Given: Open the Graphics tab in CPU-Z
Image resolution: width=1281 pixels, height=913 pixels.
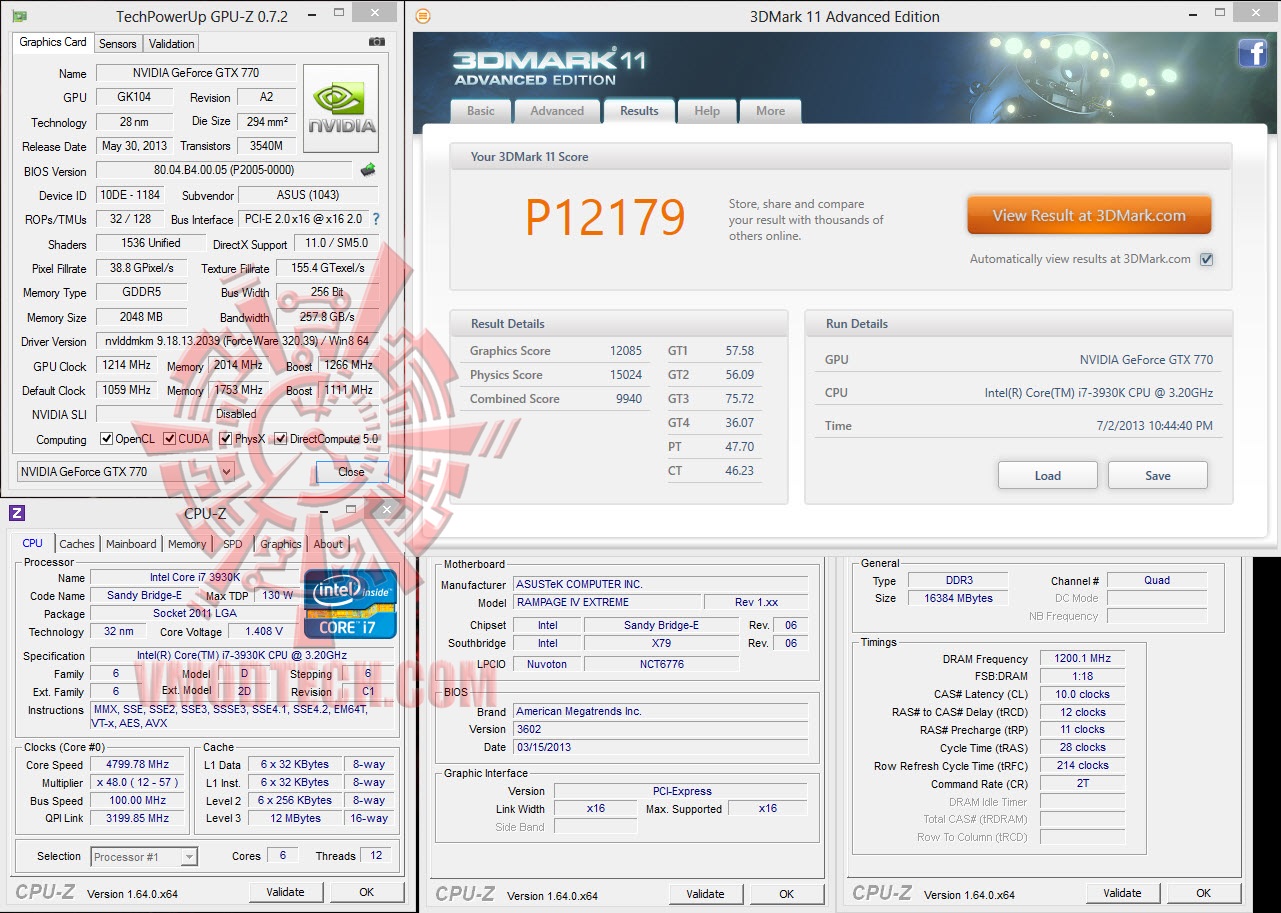Looking at the screenshot, I should pyautogui.click(x=281, y=544).
